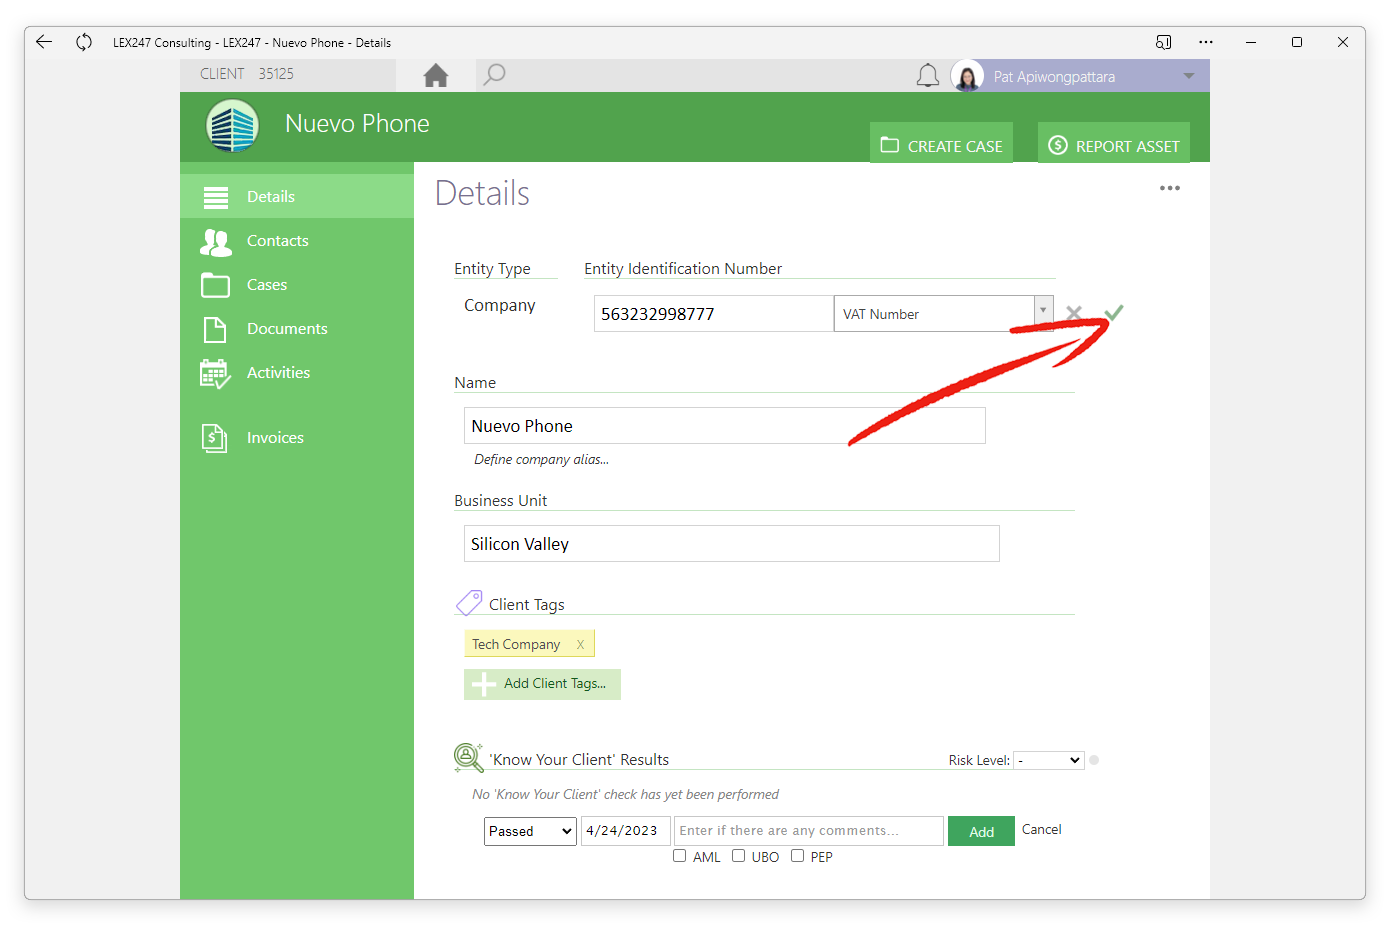
Task: Expand the user menu arrow
Action: [x=1189, y=76]
